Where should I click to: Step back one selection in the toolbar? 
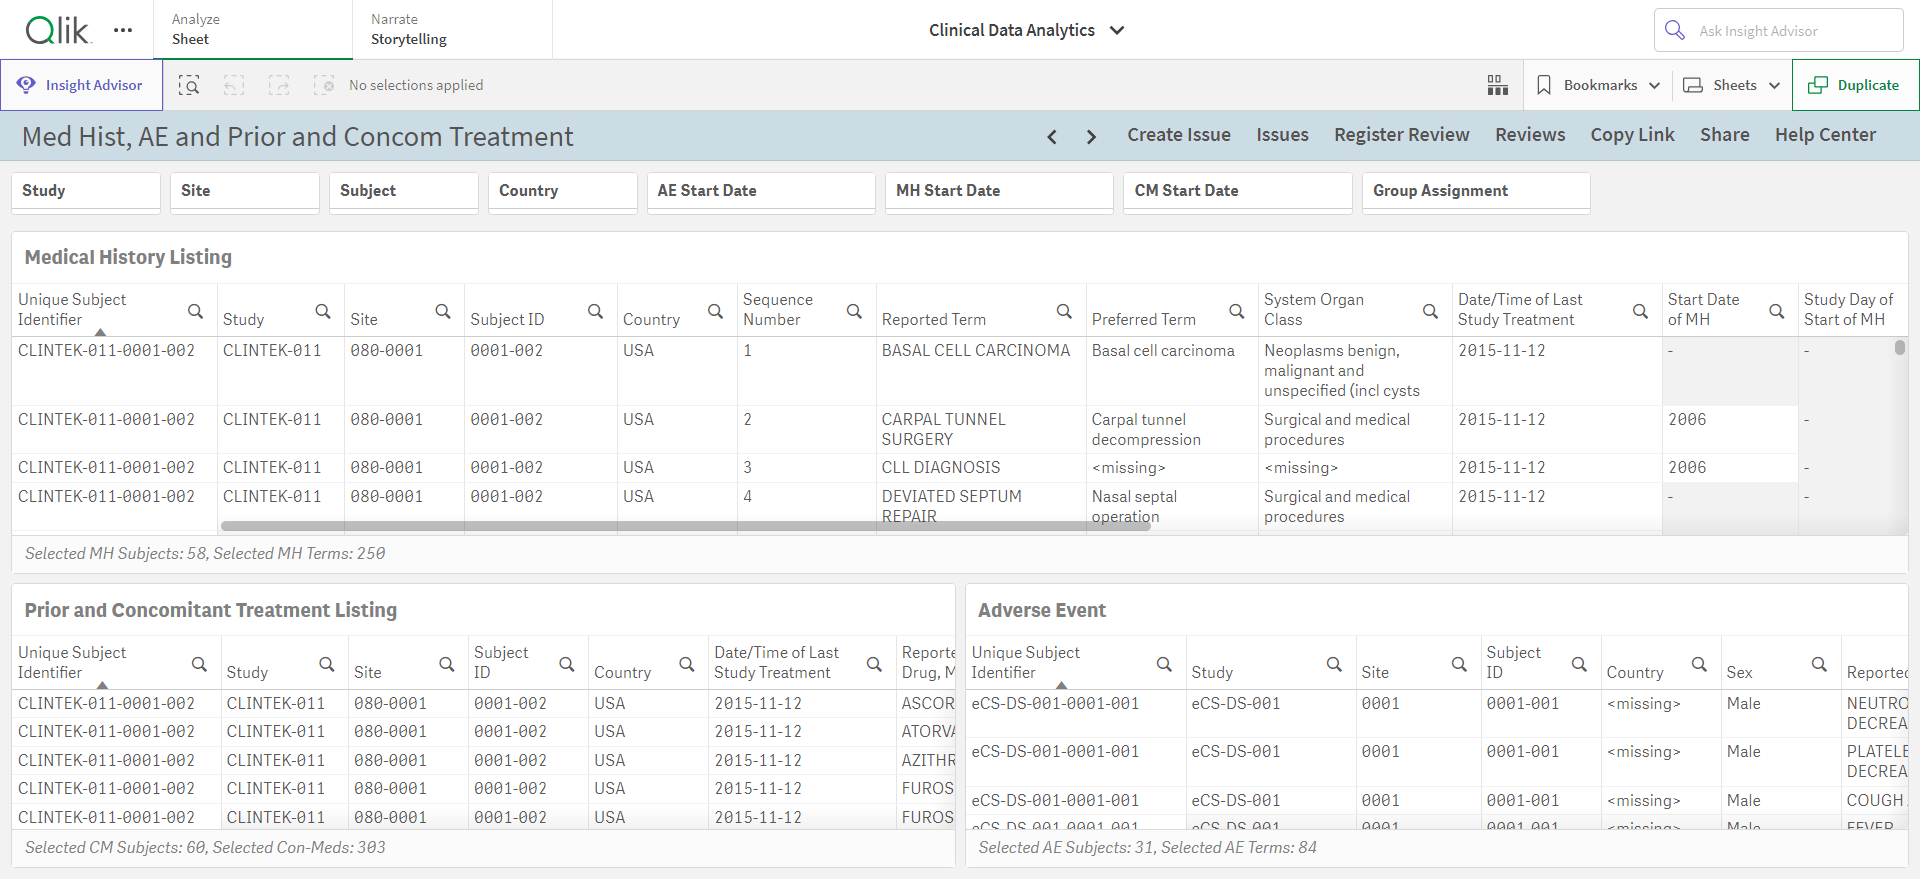[x=234, y=85]
